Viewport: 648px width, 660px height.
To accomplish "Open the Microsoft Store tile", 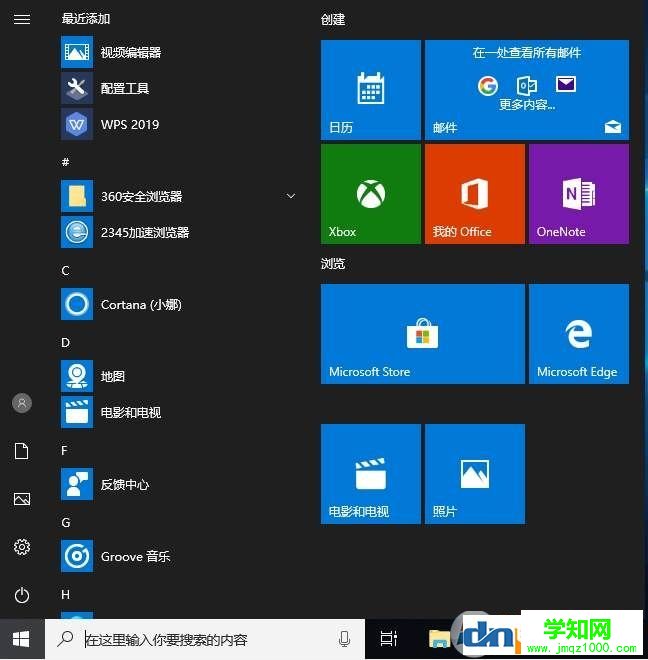I will point(423,334).
